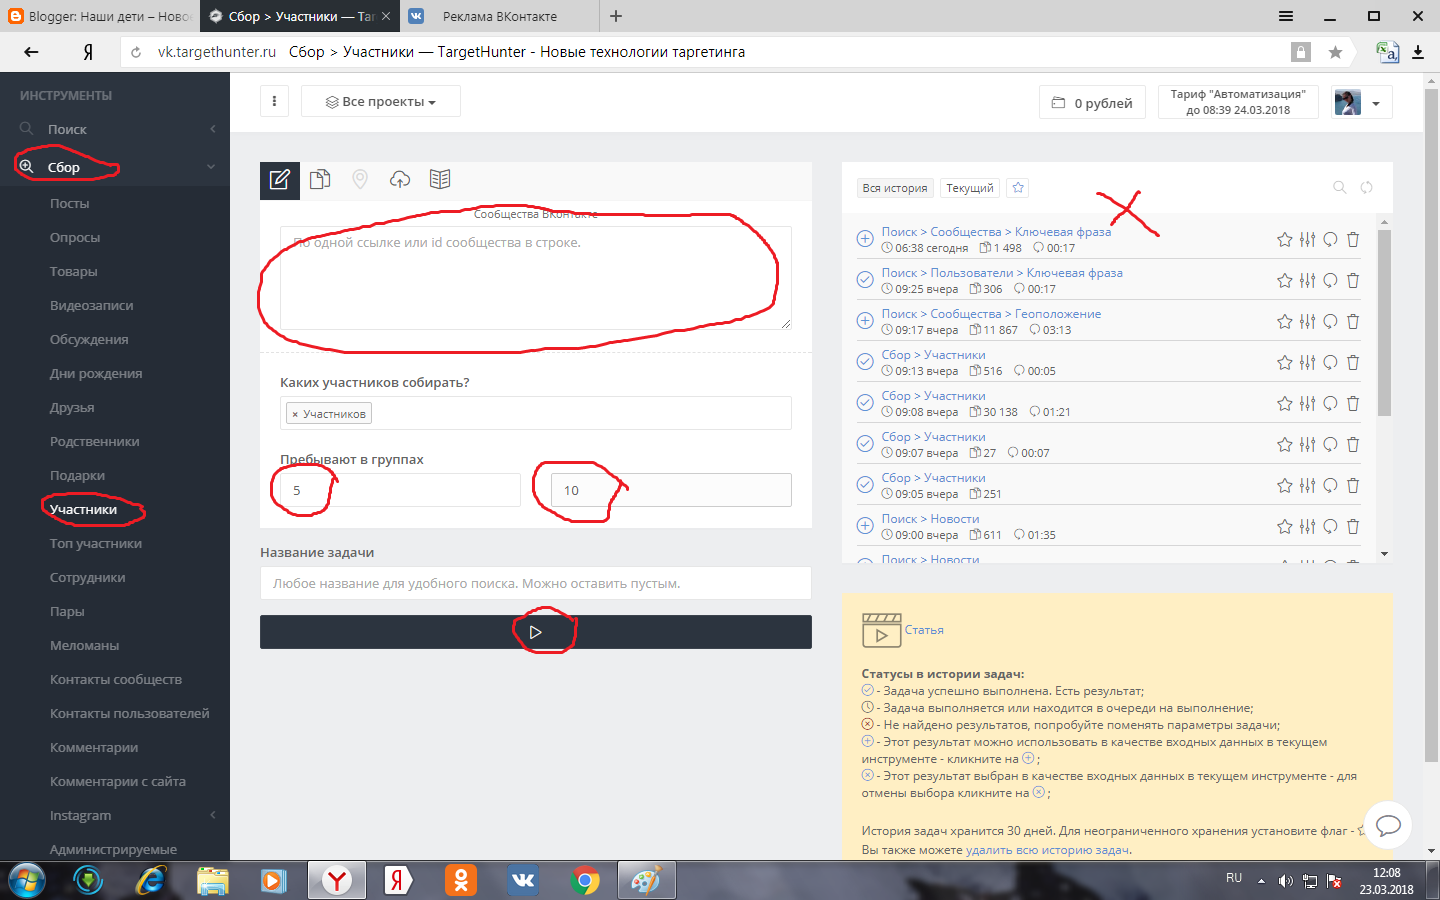Open Поиск > Сообщества > Геоположение task link
The height and width of the screenshot is (900, 1440).
[991, 314]
